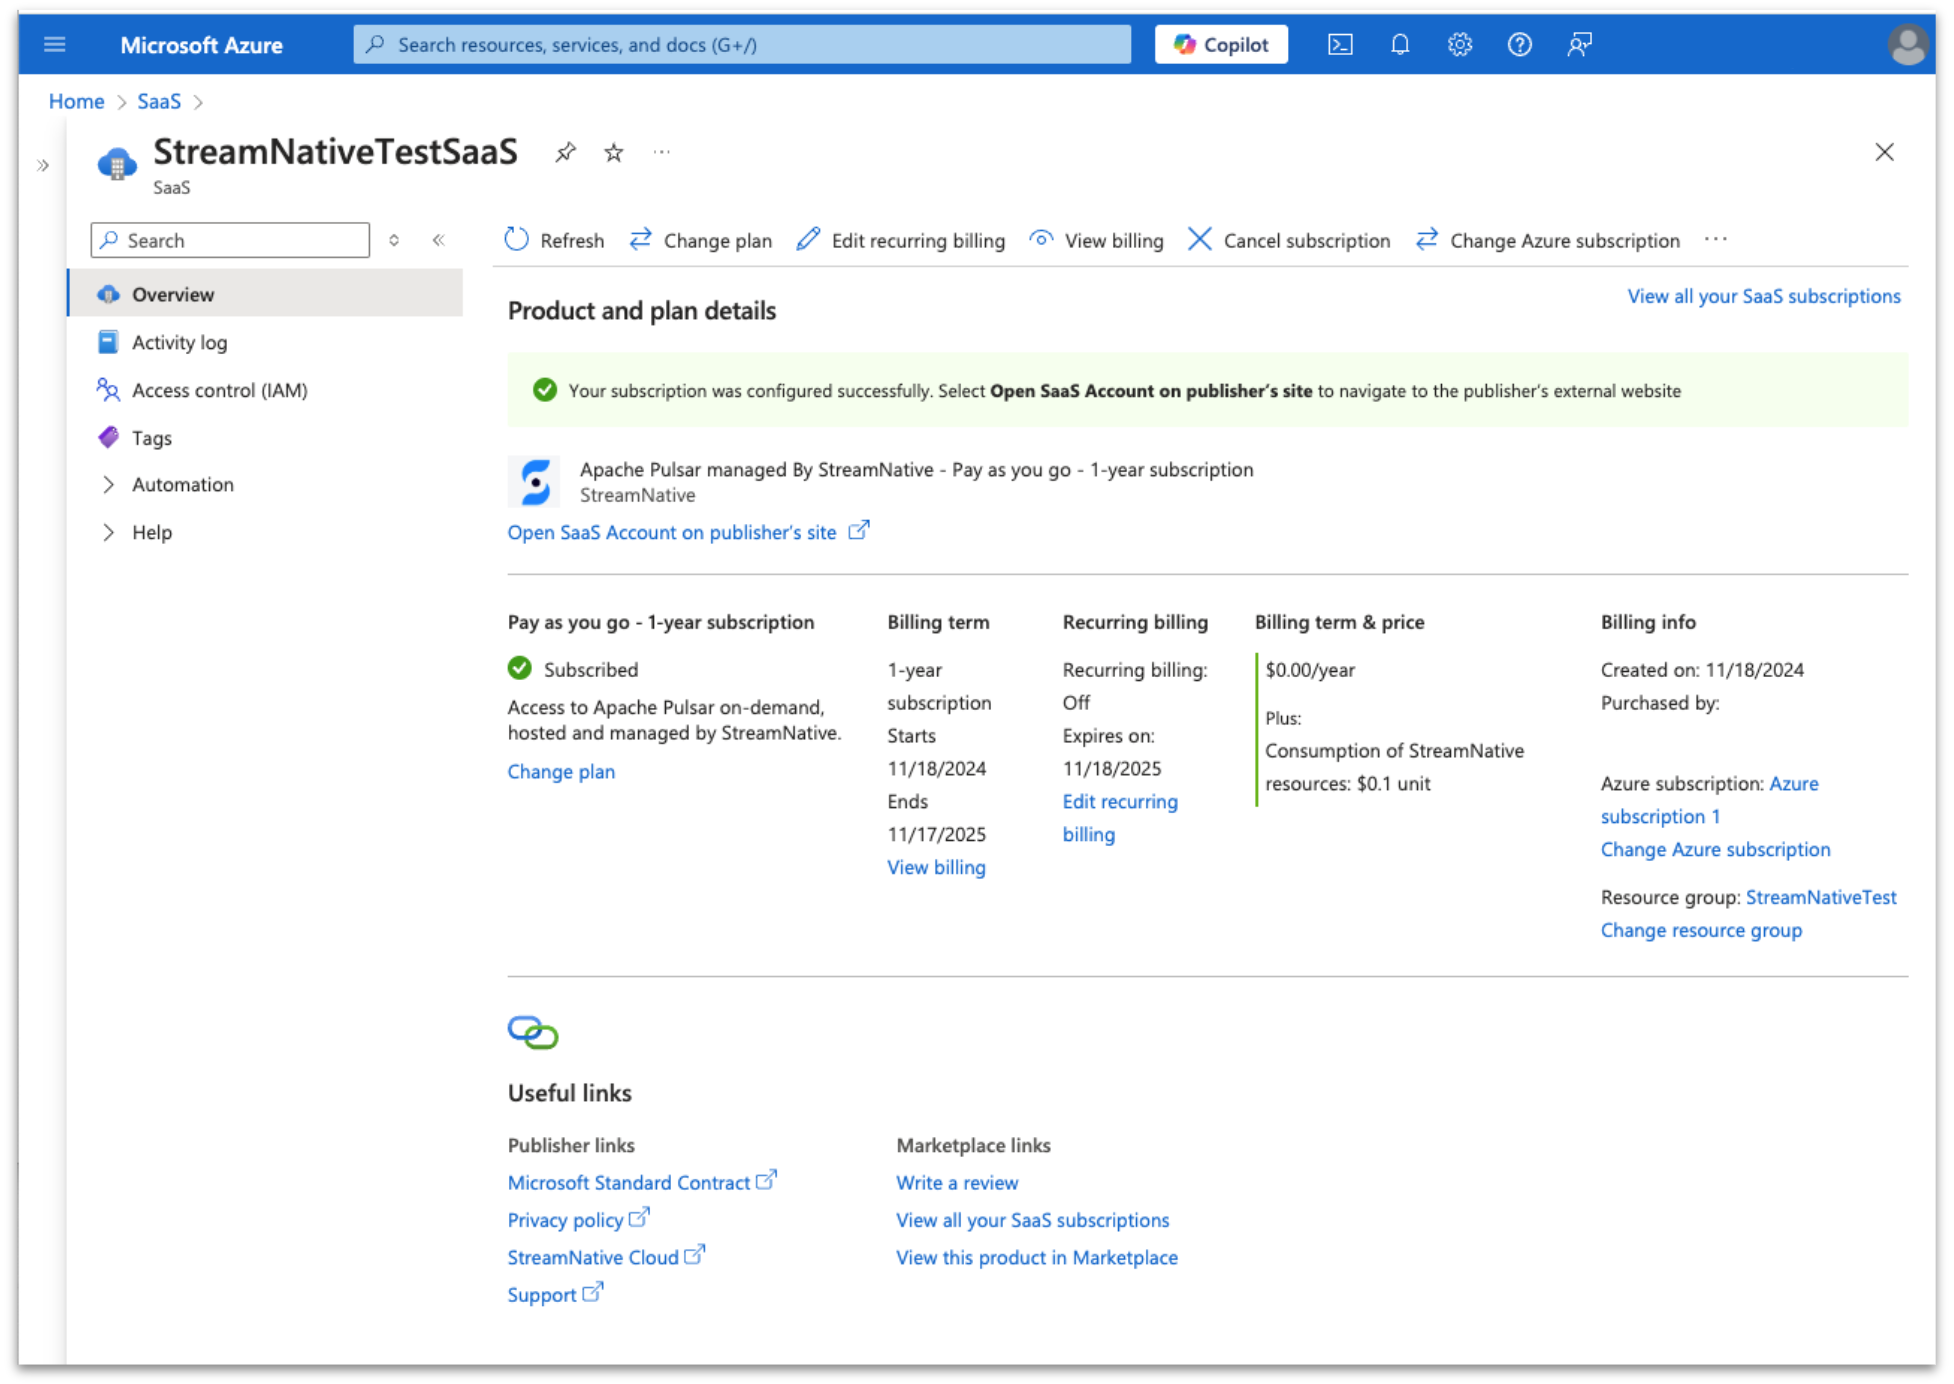Cancel the subscription from the toolbar
Image resolution: width=1954 pixels, height=1384 pixels.
click(1288, 240)
